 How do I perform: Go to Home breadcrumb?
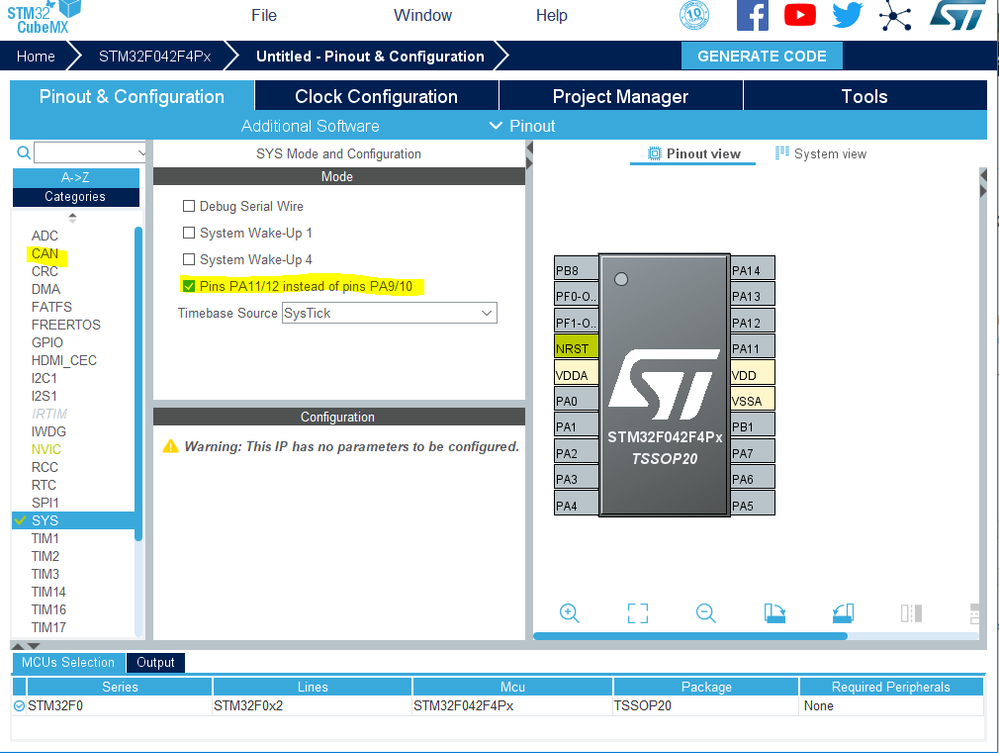36,56
